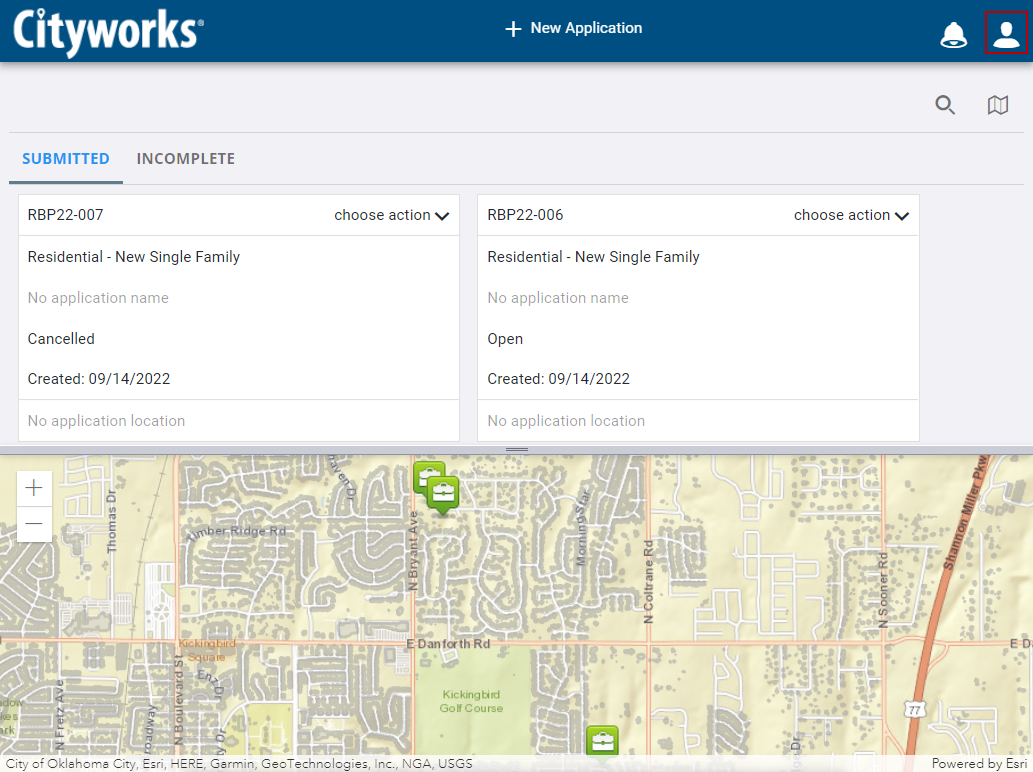Viewport: 1033px width, 772px height.
Task: Click the map zoom out button
Action: click(35, 524)
